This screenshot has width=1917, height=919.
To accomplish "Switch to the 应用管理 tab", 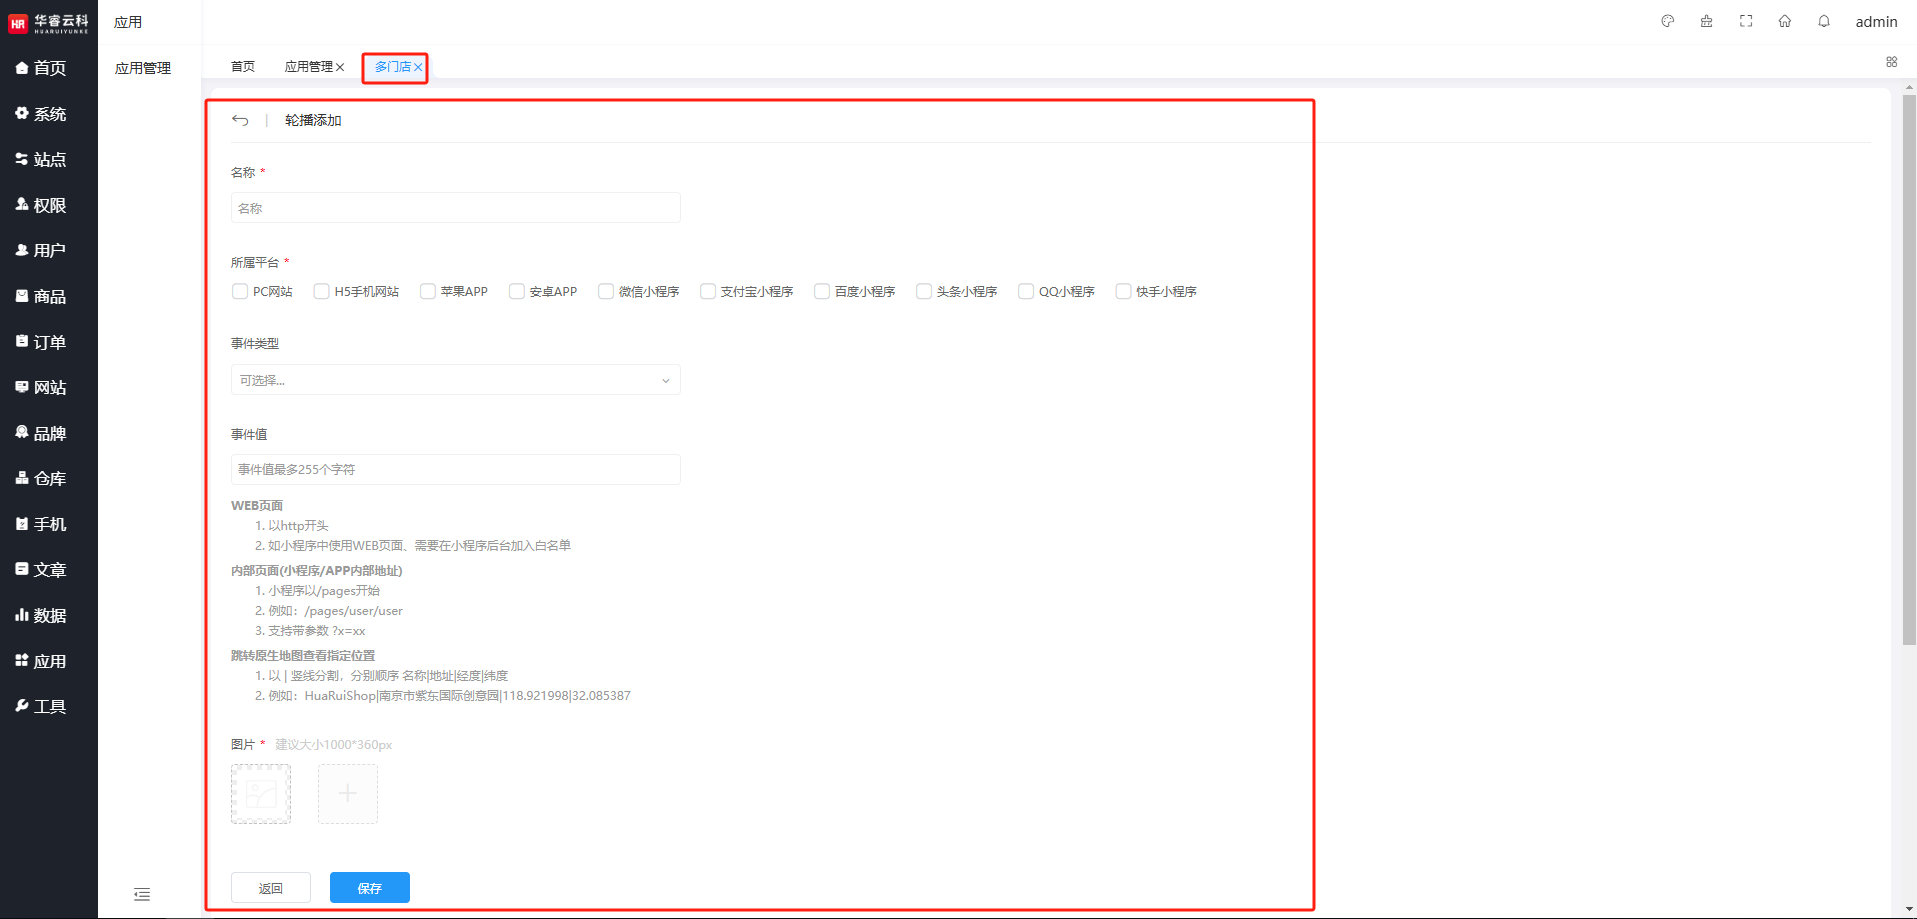I will click(x=308, y=67).
